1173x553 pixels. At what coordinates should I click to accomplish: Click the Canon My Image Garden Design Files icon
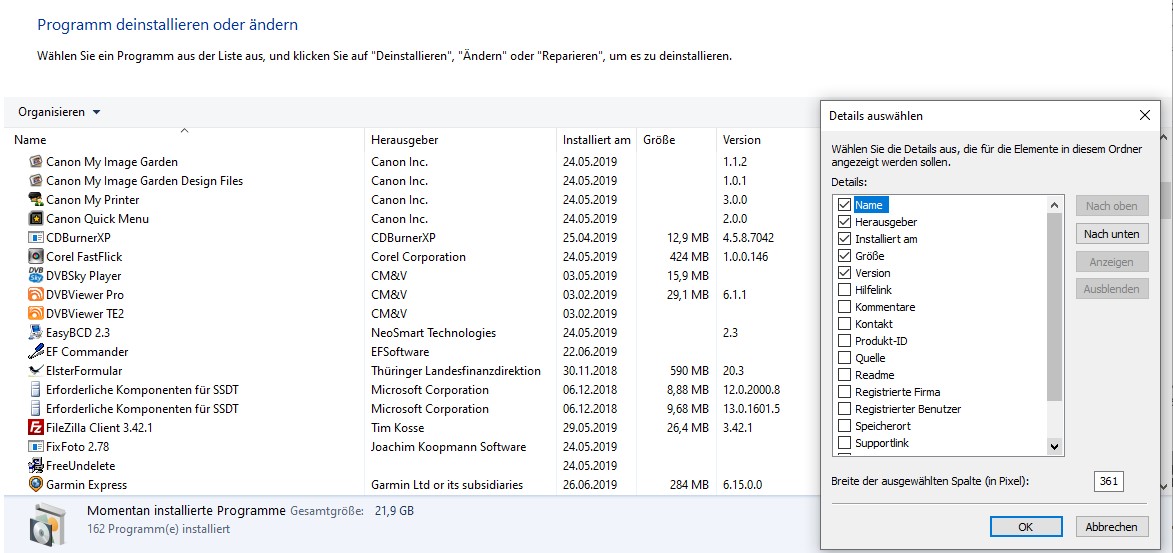click(x=35, y=180)
